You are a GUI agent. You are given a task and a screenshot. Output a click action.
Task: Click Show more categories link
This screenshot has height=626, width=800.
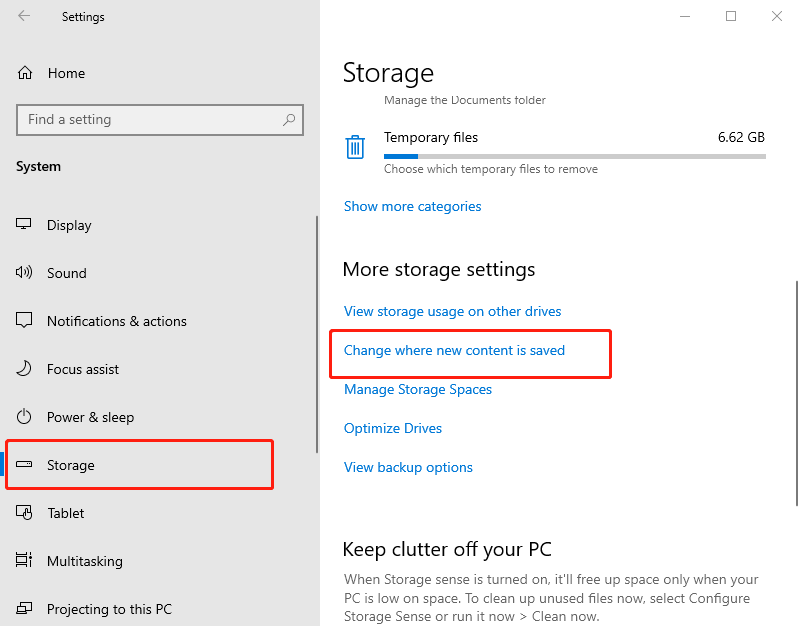coord(412,206)
